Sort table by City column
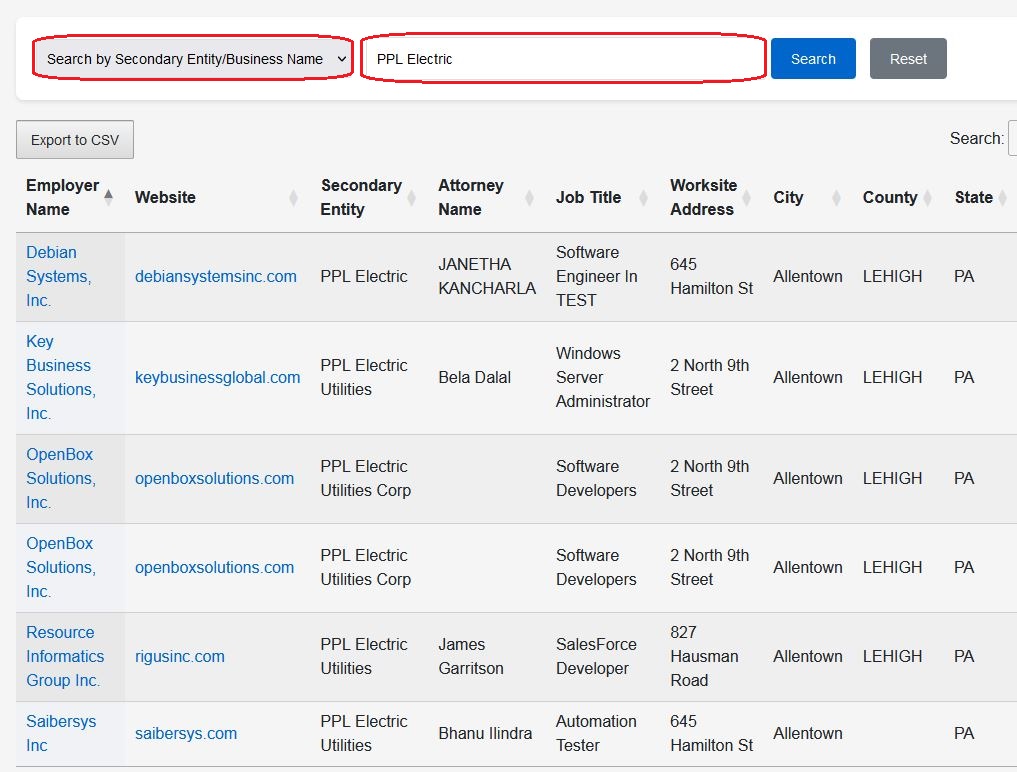1017x772 pixels. pyautogui.click(x=808, y=197)
